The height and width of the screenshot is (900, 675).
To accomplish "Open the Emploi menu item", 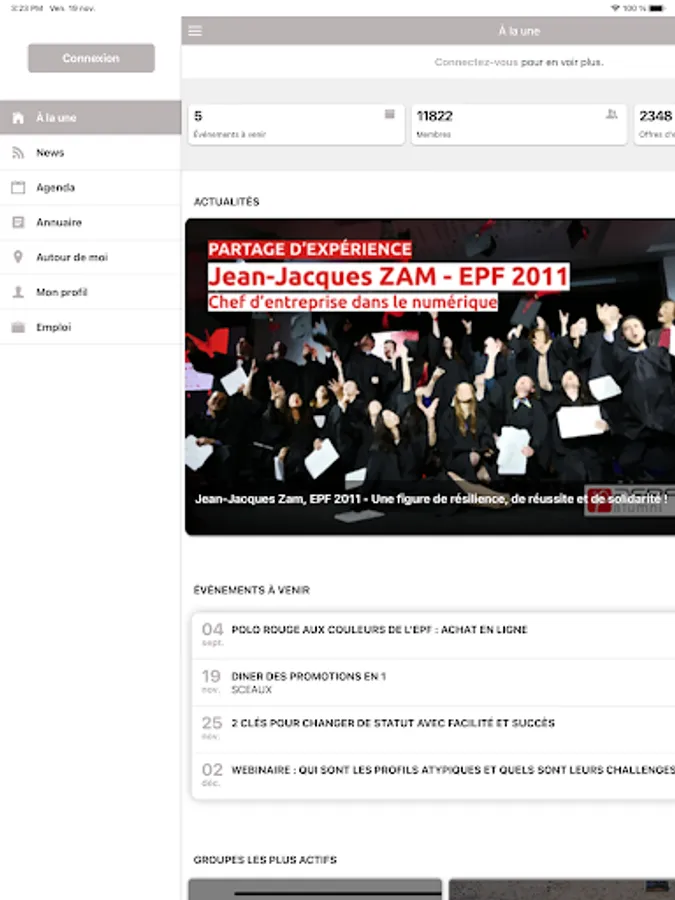I will [x=91, y=327].
